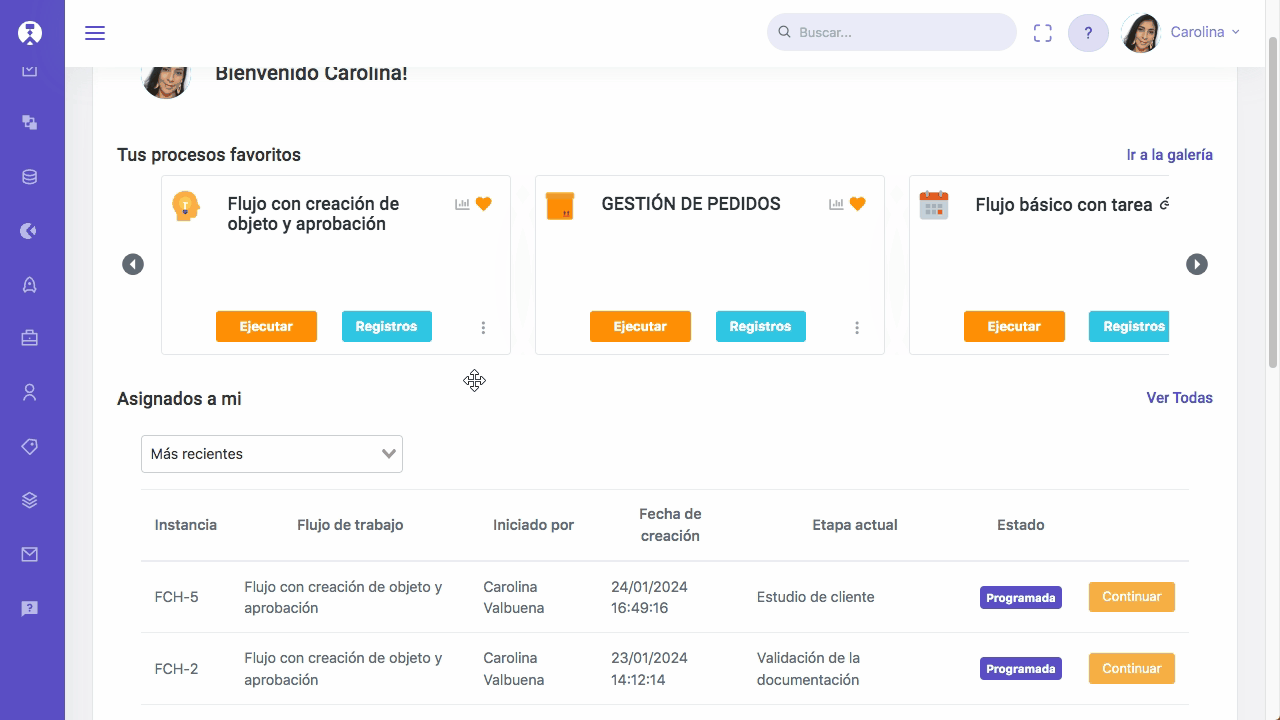1280x720 pixels.
Task: Open the rocket icon in the sidebar
Action: coord(30,285)
